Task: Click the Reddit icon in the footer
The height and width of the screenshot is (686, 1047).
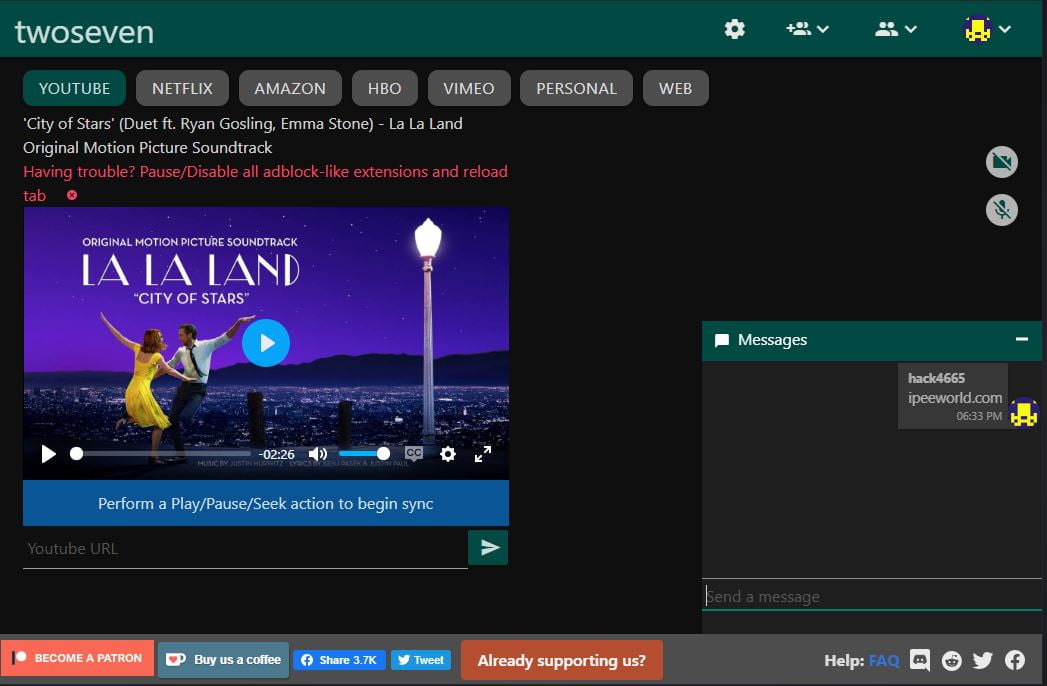Action: click(x=951, y=660)
